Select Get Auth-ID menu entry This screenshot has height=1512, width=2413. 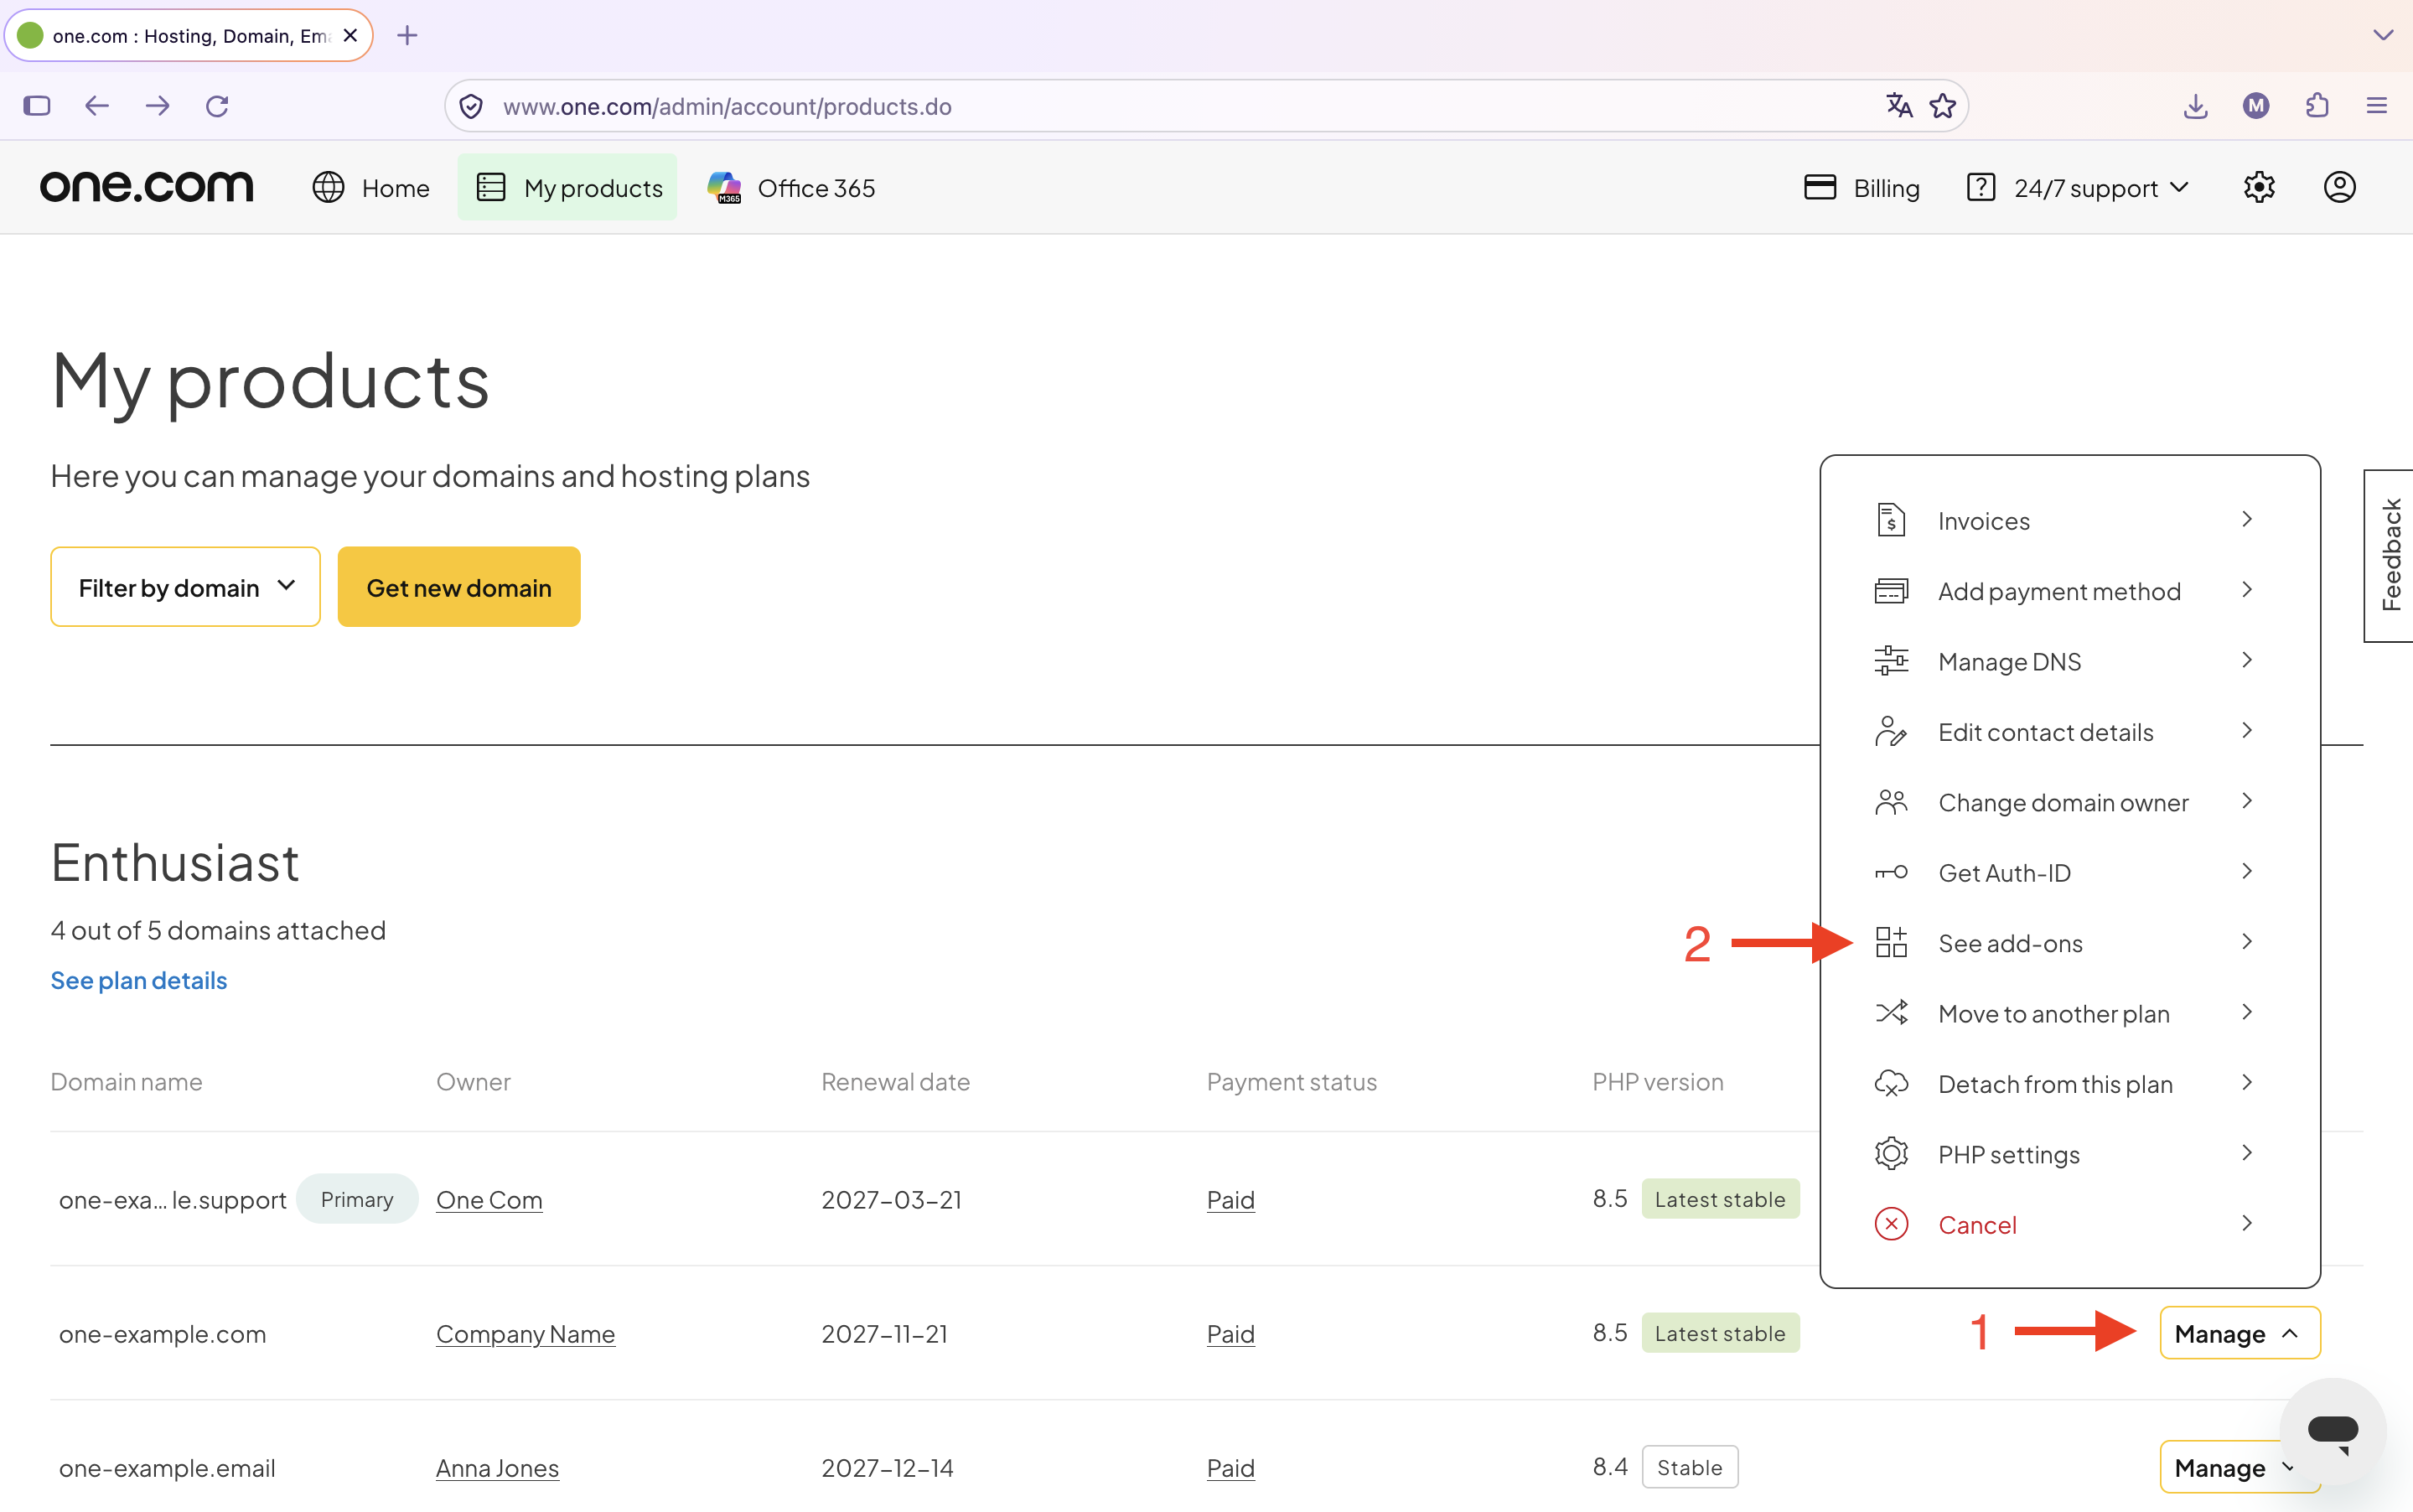pyautogui.click(x=2069, y=872)
